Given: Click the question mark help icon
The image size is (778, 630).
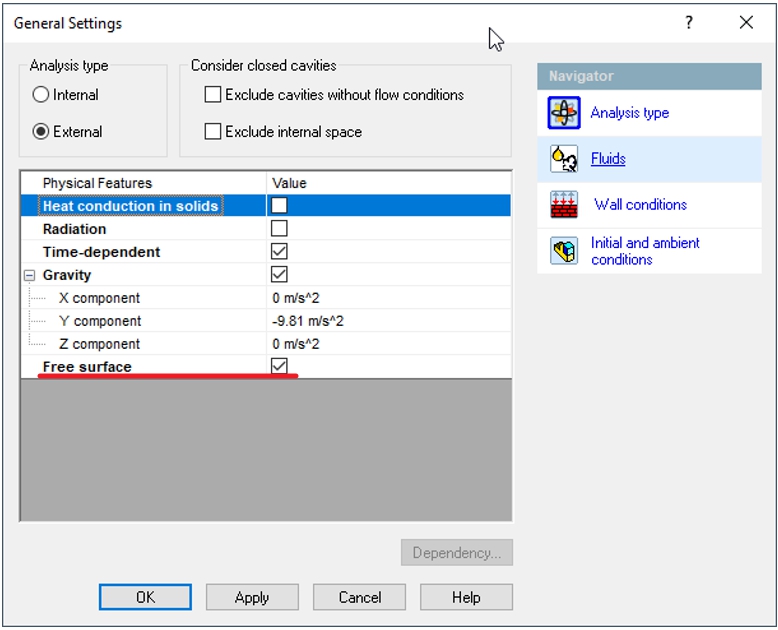Looking at the screenshot, I should tap(689, 23).
